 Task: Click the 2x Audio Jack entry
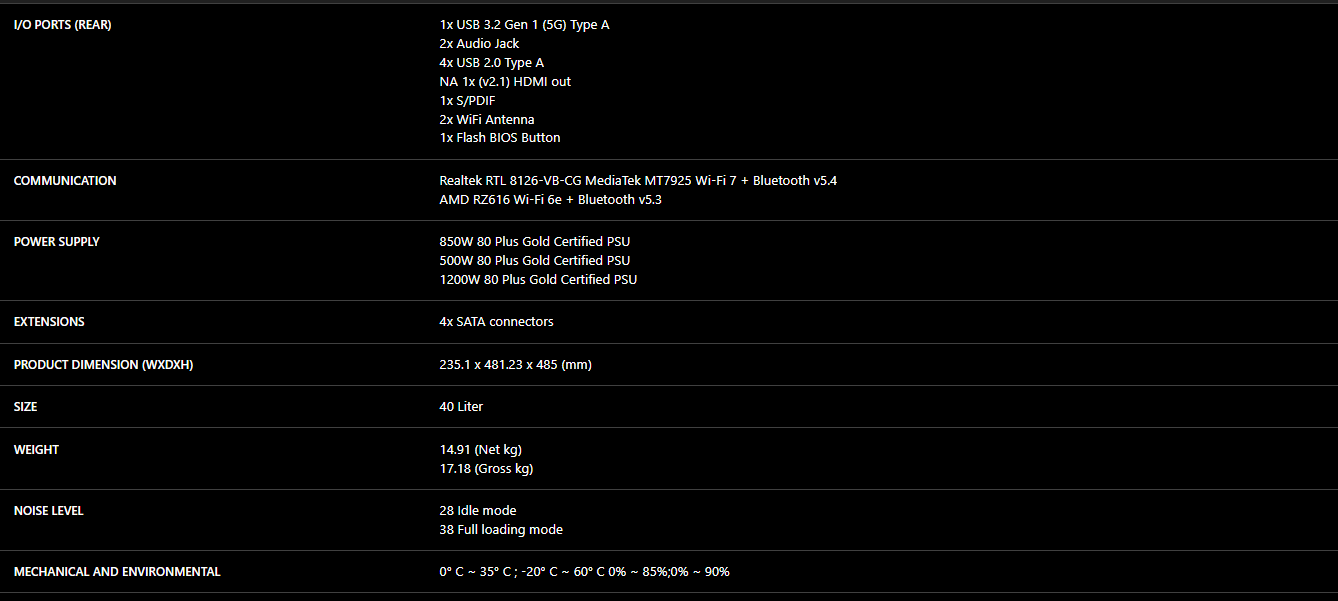coord(479,44)
